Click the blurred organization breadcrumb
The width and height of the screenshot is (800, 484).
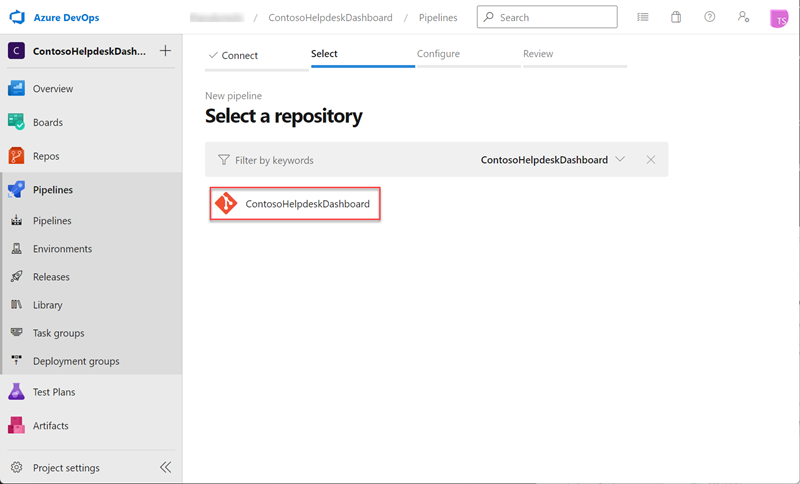(x=217, y=17)
